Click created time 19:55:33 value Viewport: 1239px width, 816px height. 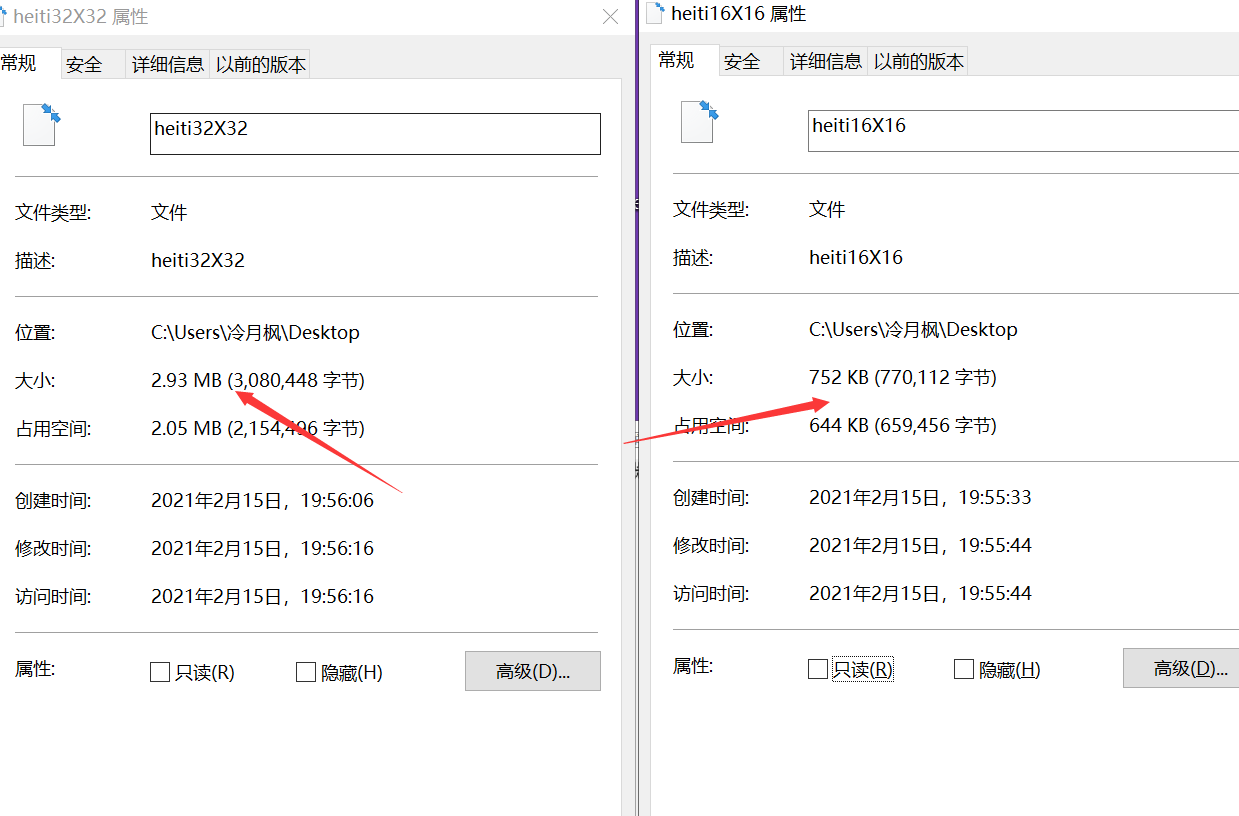(920, 498)
